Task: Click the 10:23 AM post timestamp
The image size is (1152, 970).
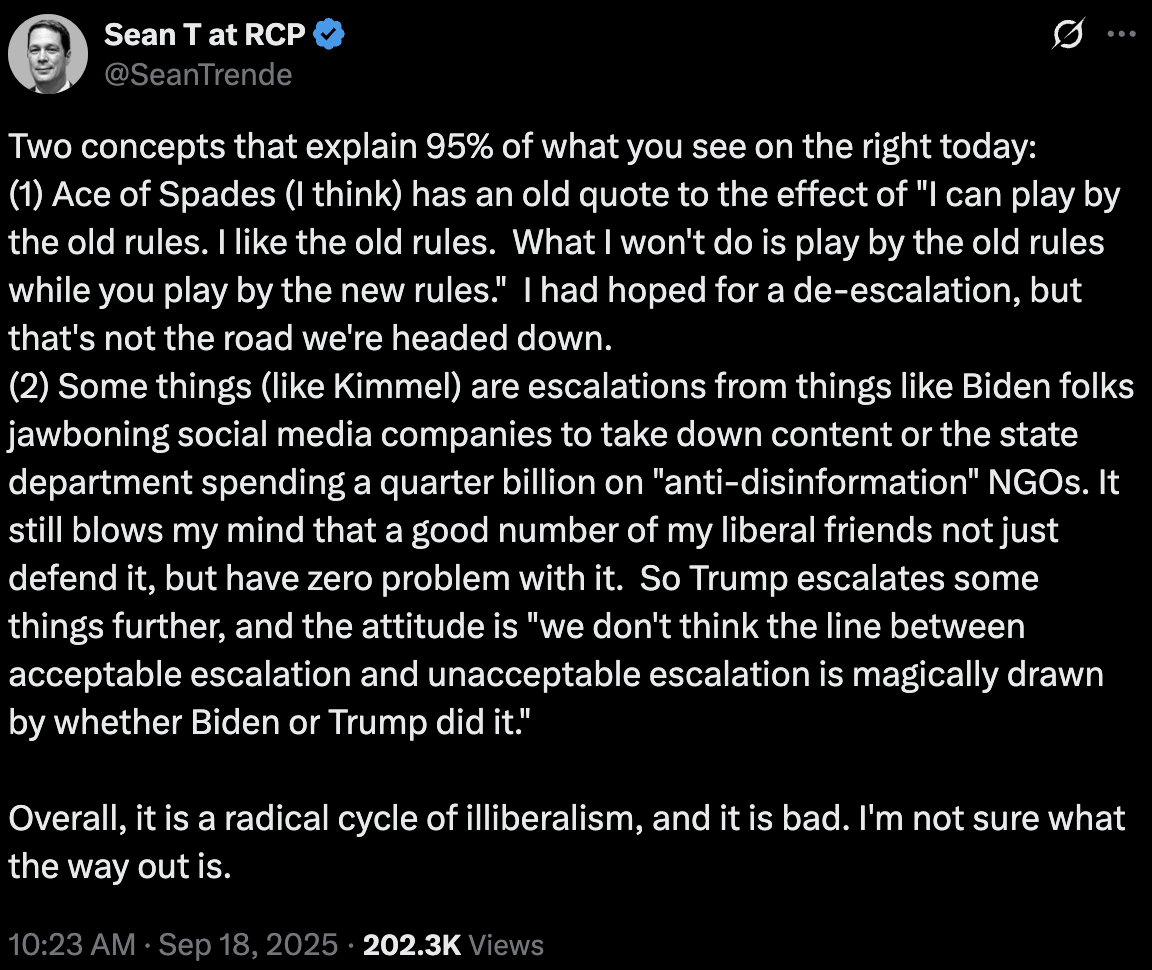Action: 71,945
